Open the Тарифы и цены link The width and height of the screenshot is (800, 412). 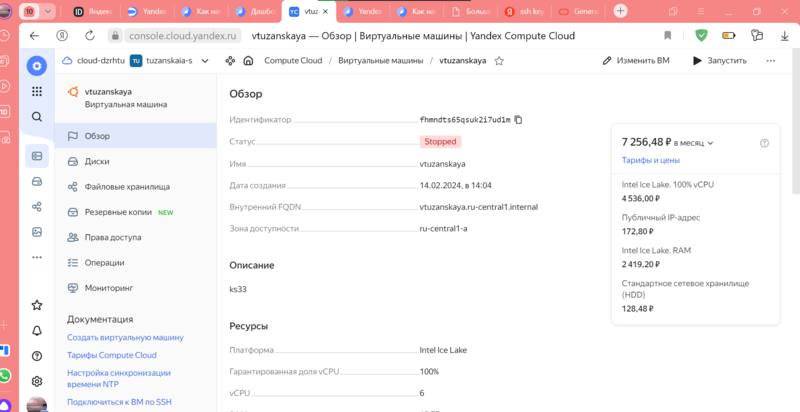[x=650, y=160]
